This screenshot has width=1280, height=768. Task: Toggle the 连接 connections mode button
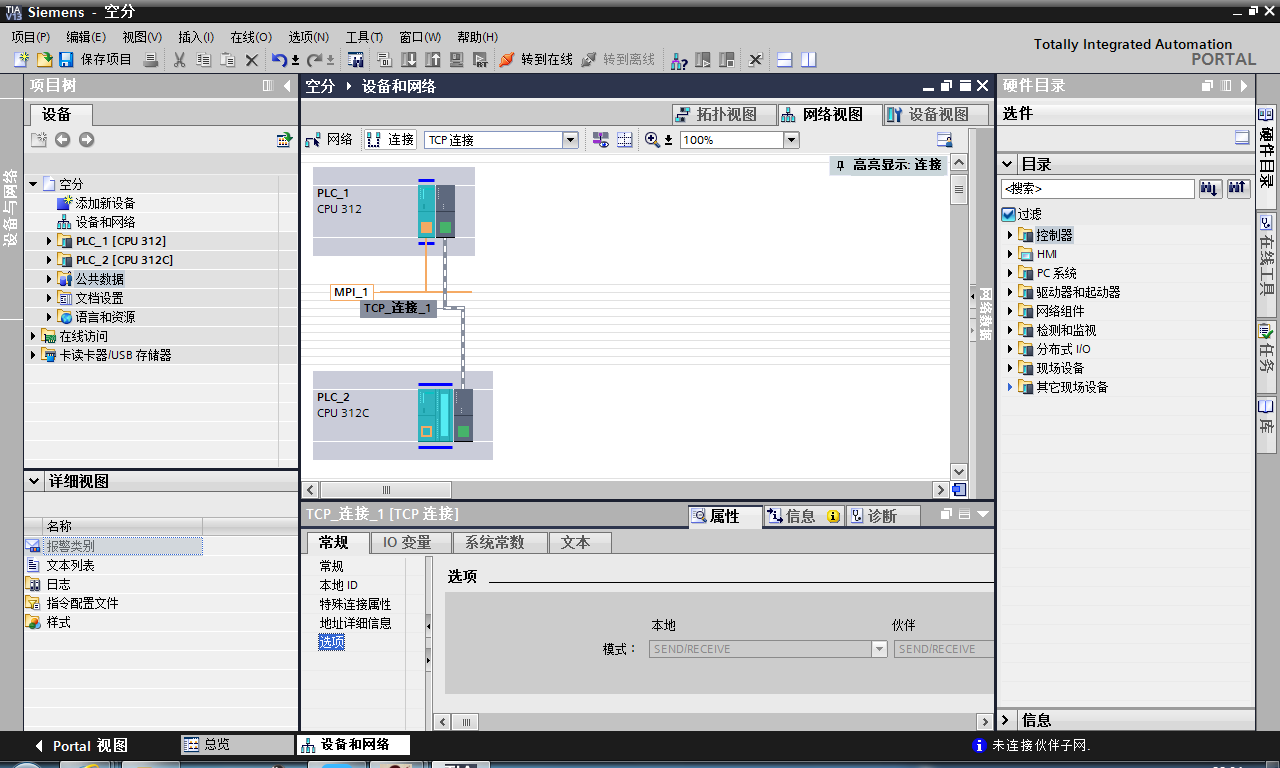click(390, 140)
